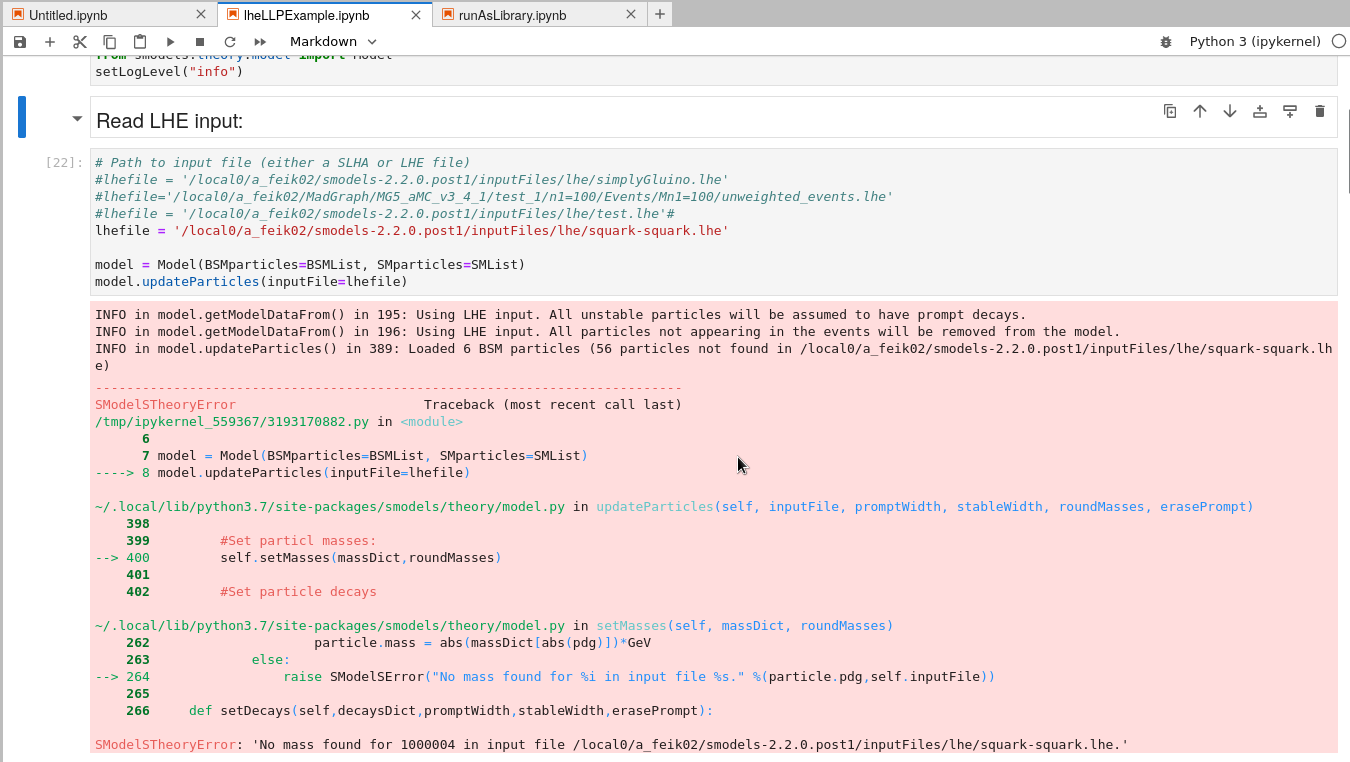Screen dimensions: 1350x762
Task: Restart and run all cells via fast-forward icon
Action: click(258, 41)
